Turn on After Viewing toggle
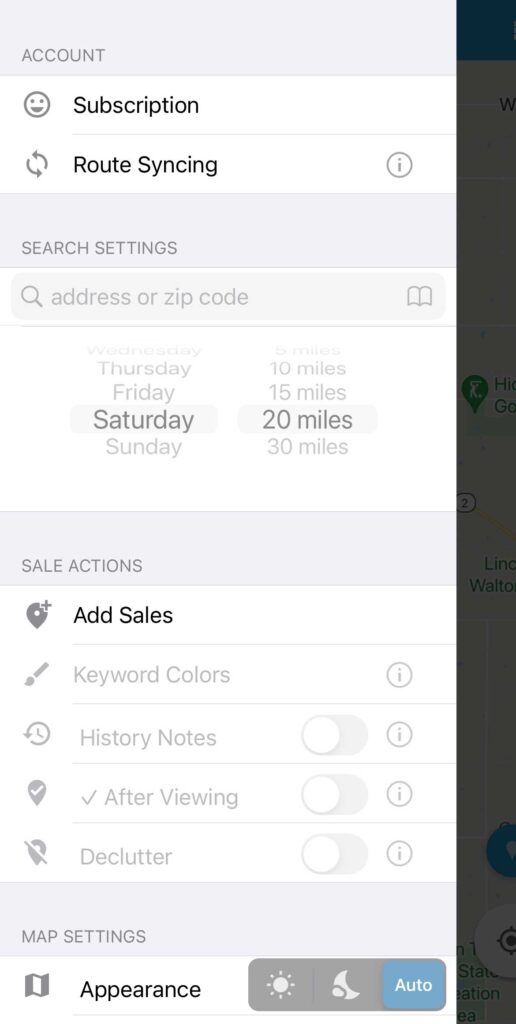Viewport: 516px width, 1024px height. (x=334, y=794)
